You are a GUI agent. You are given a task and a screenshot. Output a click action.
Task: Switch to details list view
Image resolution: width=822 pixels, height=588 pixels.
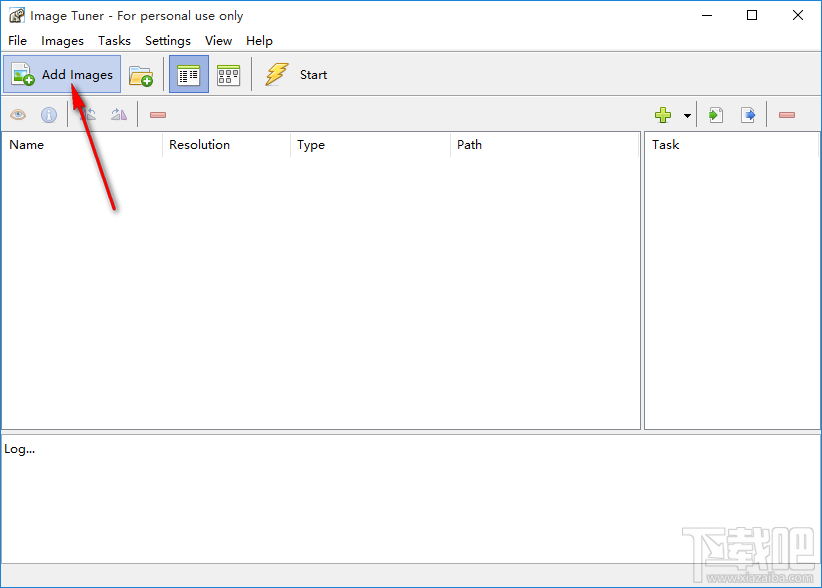(189, 74)
